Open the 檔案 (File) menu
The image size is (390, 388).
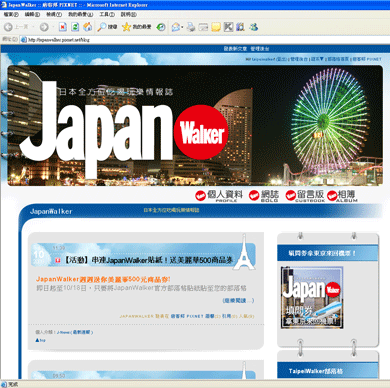(x=11, y=14)
